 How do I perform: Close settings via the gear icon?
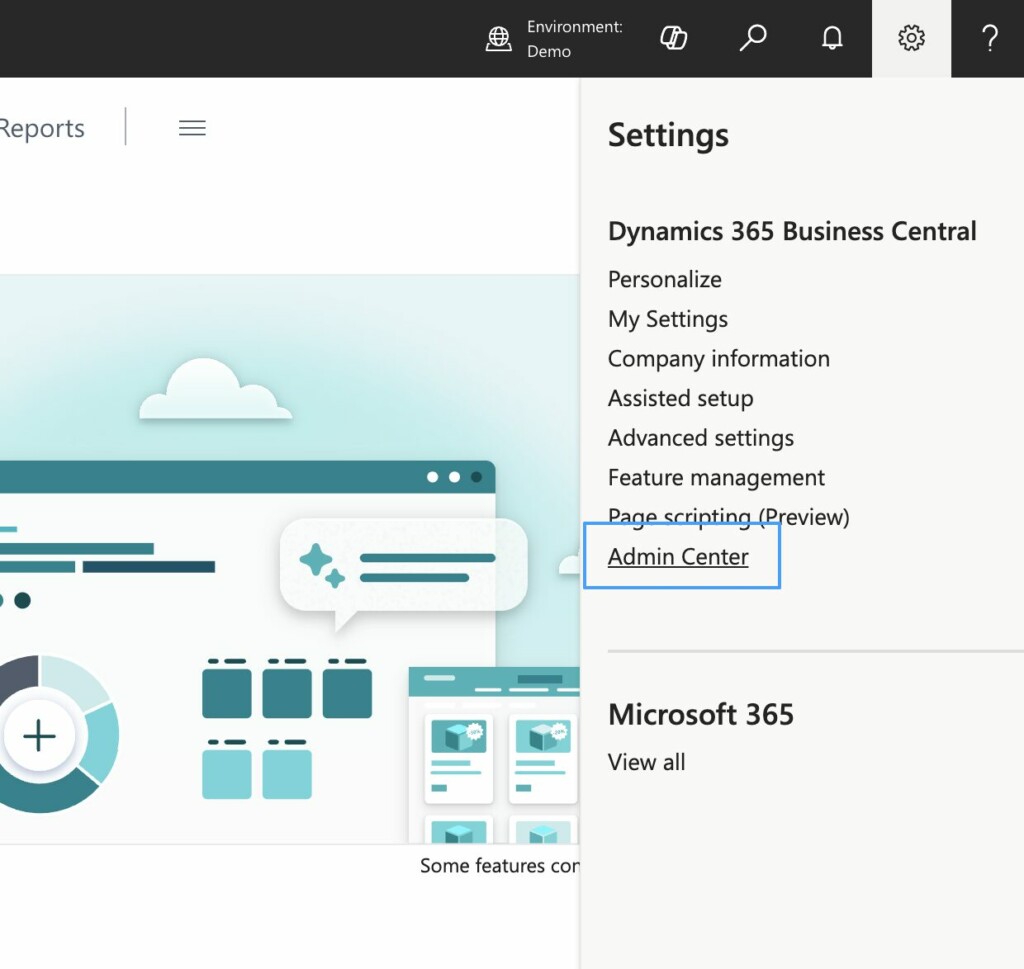910,39
